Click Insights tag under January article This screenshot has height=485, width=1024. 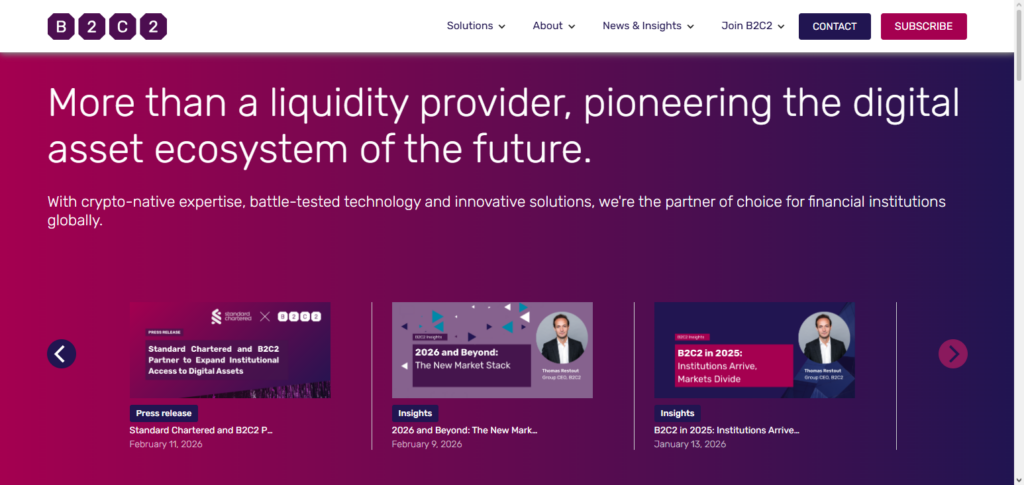pyautogui.click(x=677, y=413)
